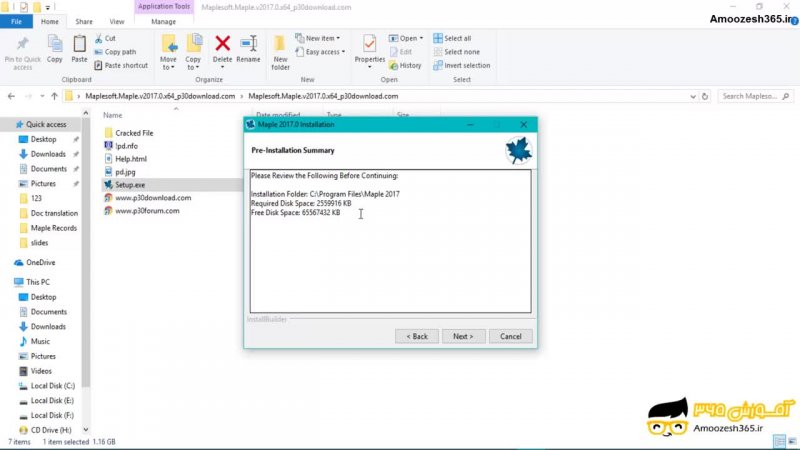Click Cut scissors in ribbon
This screenshot has height=450, width=800.
click(105, 38)
